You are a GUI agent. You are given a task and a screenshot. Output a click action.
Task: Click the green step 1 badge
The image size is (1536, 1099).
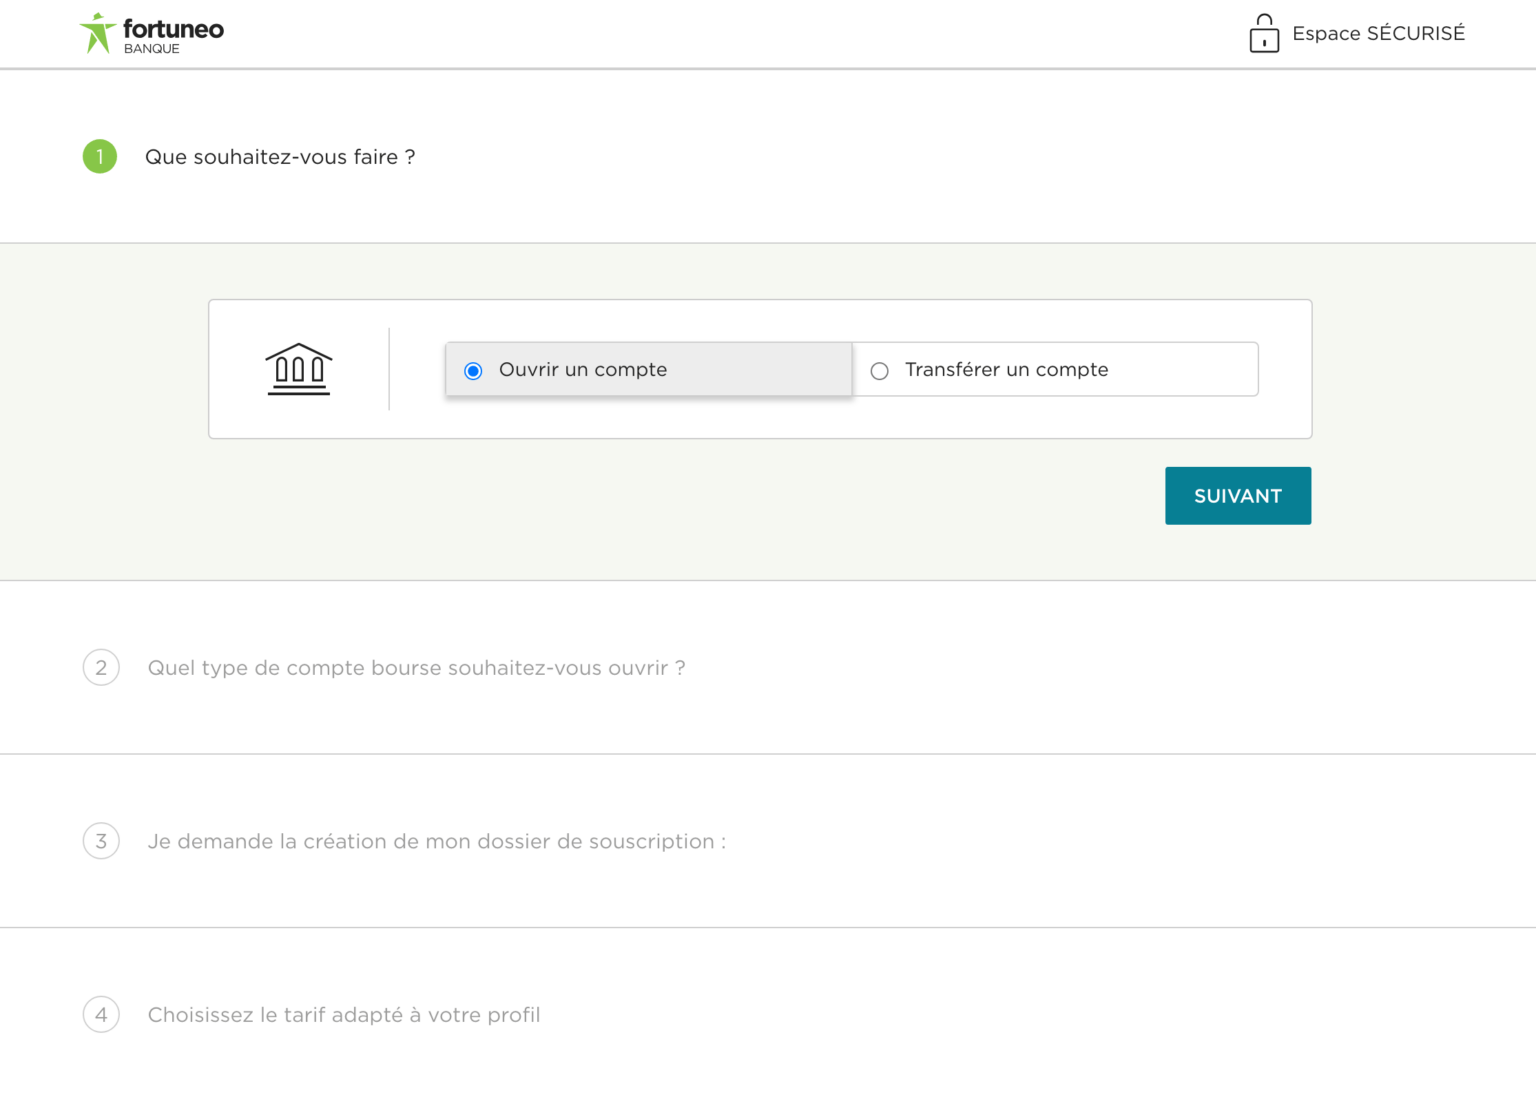click(x=100, y=157)
